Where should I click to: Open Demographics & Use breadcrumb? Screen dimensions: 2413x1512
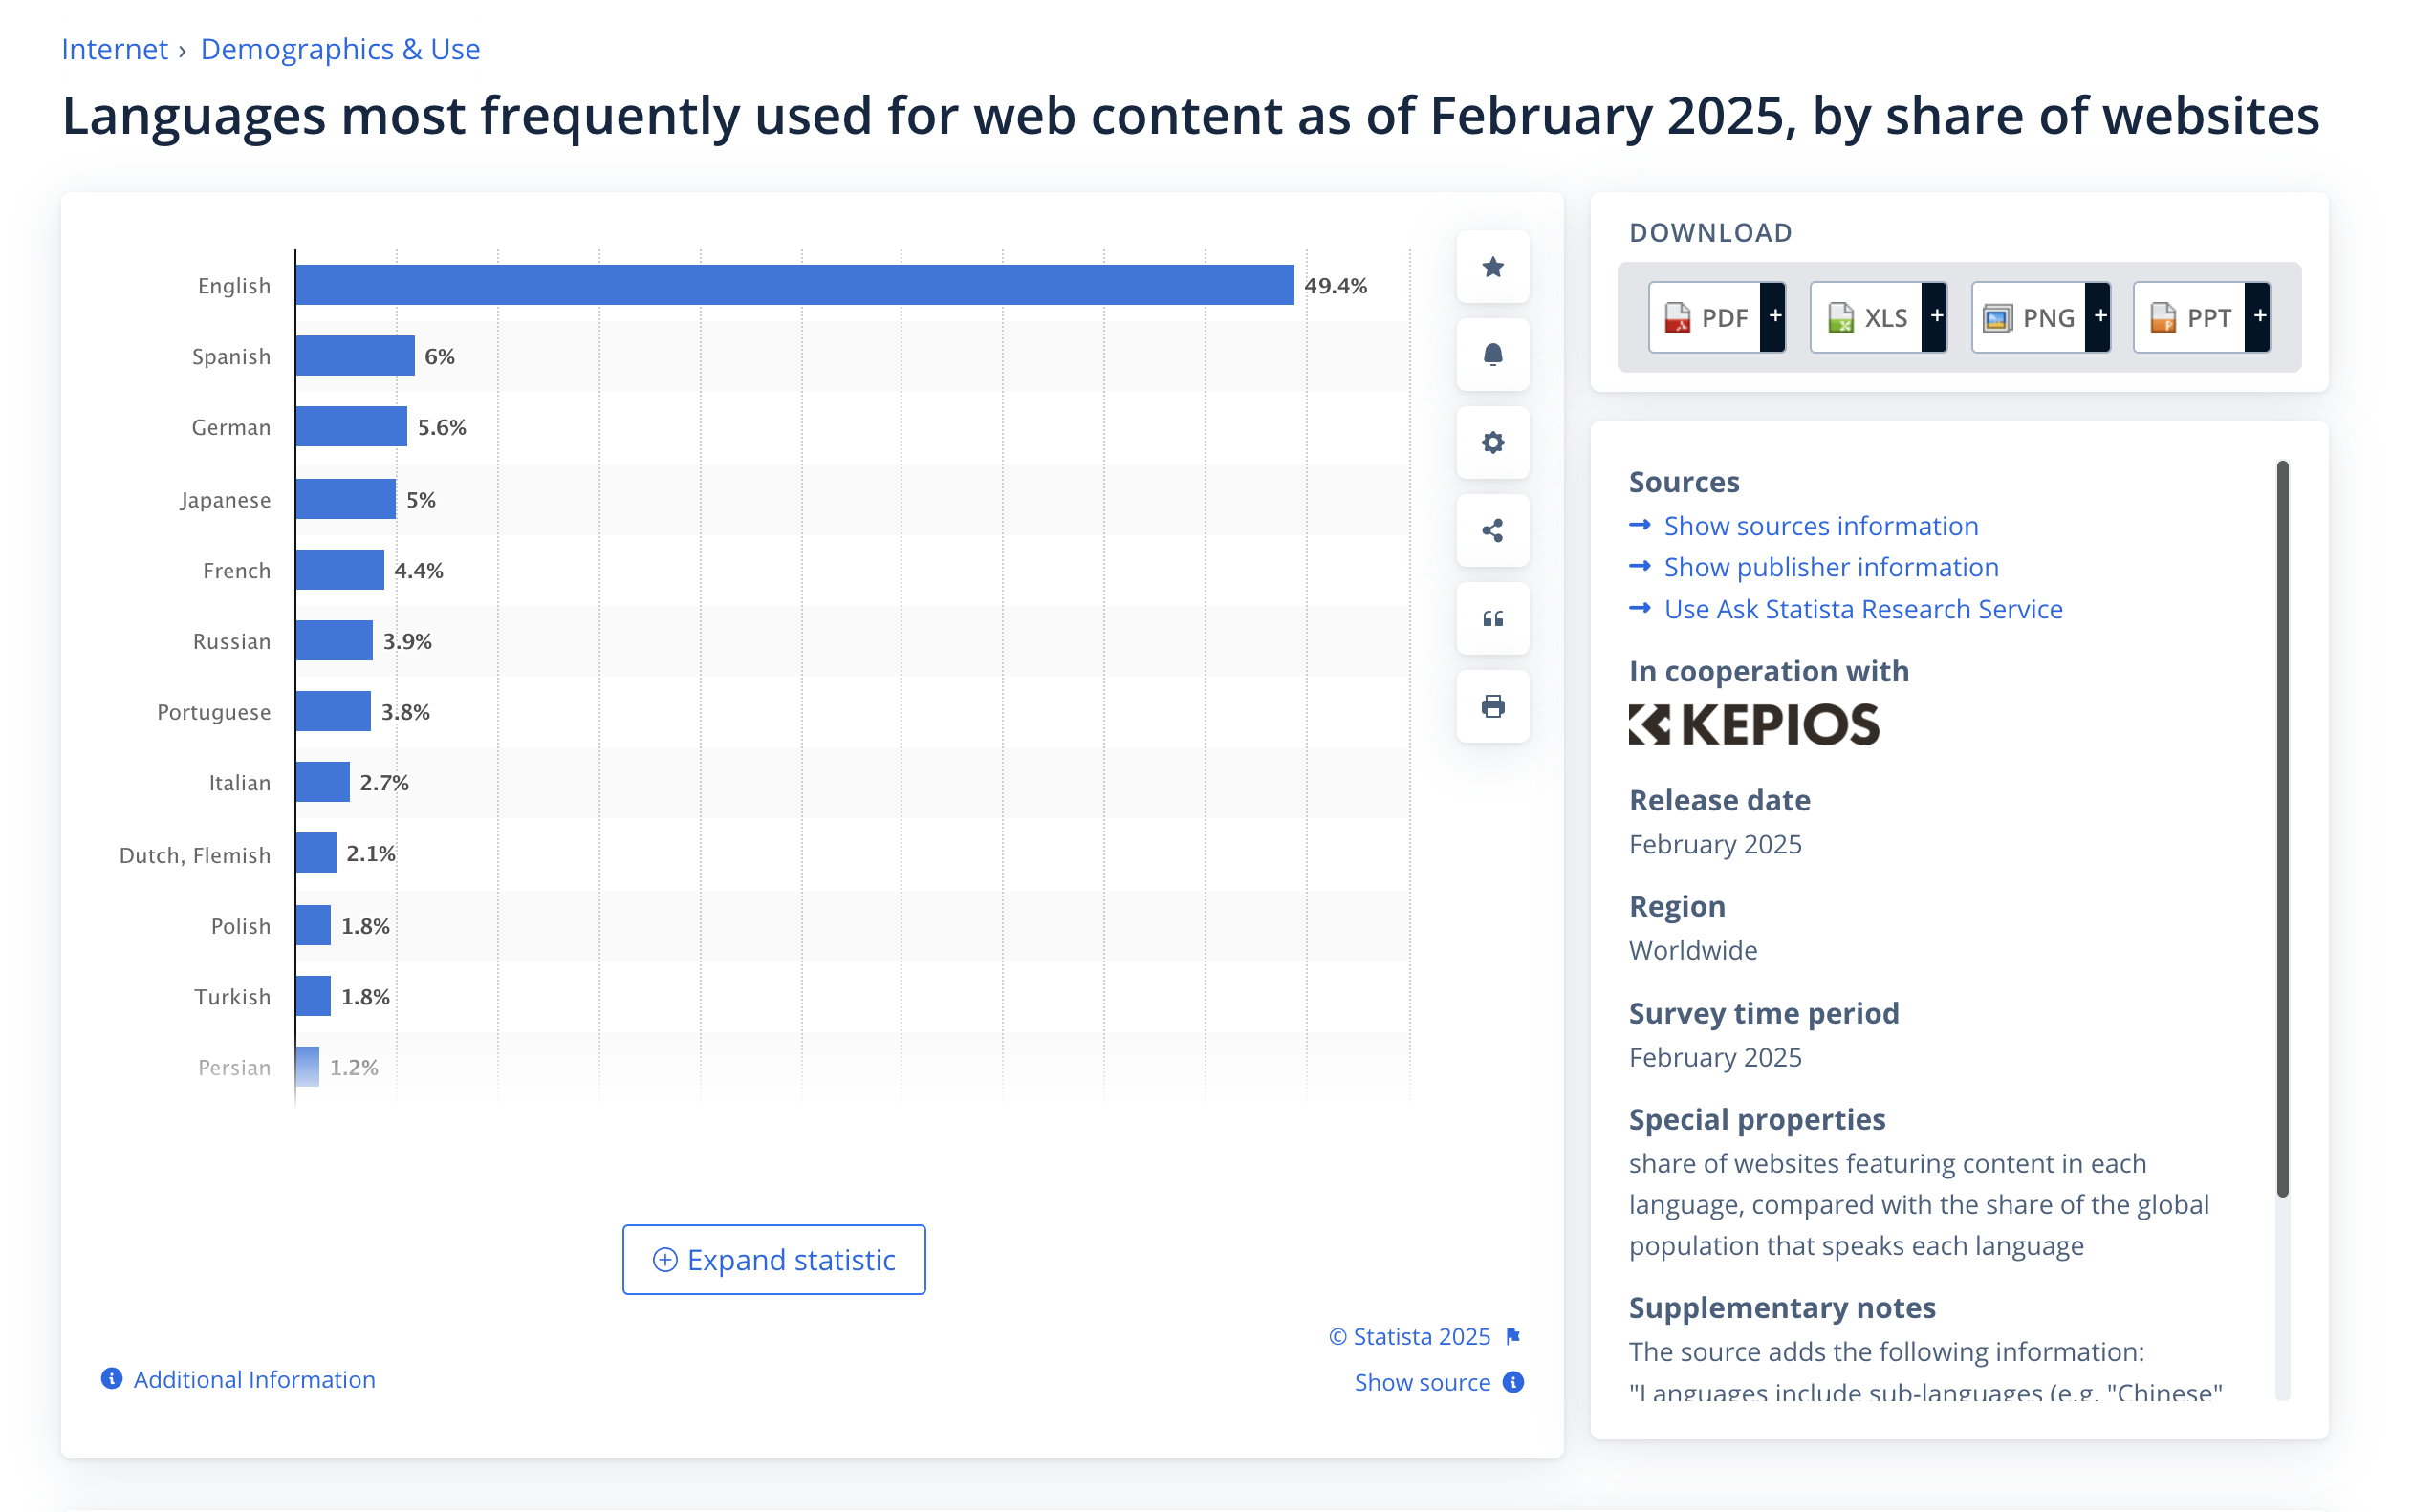tap(340, 49)
